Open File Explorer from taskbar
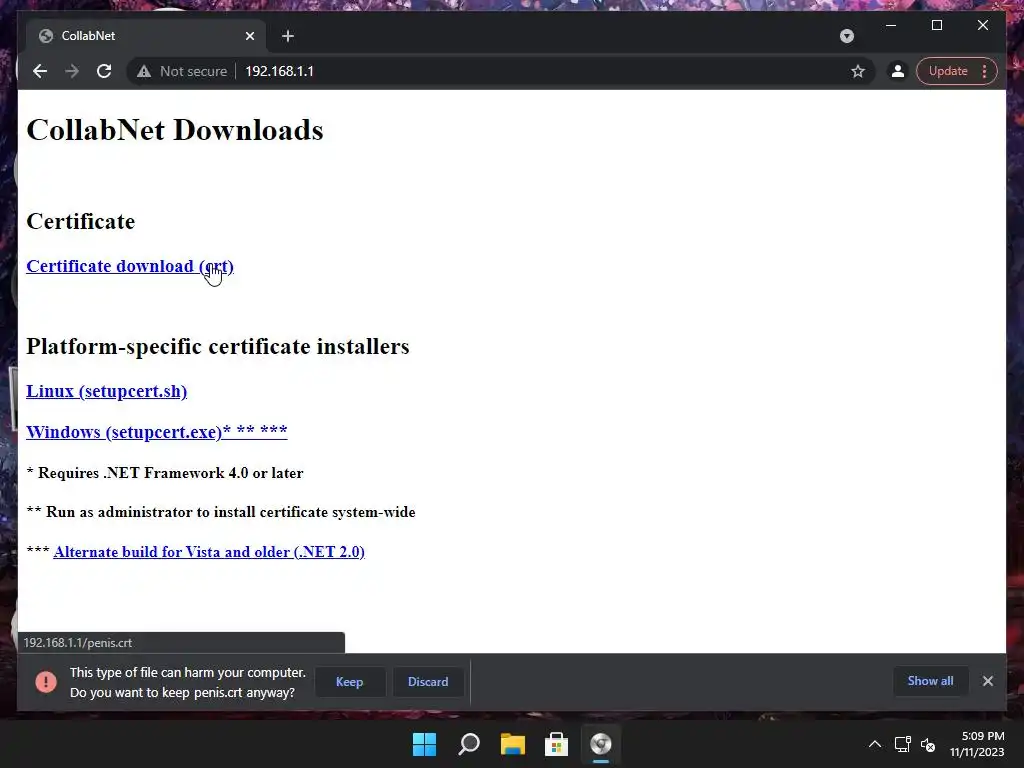The height and width of the screenshot is (768, 1024). click(513, 744)
